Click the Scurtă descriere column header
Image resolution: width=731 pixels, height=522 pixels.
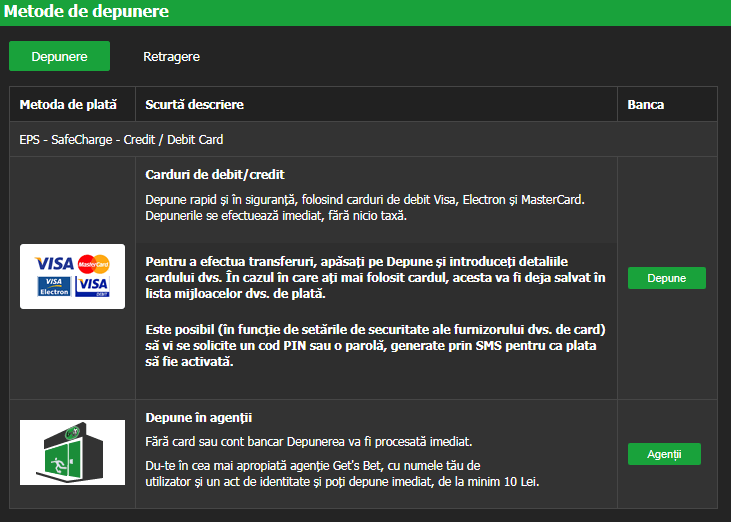point(194,104)
